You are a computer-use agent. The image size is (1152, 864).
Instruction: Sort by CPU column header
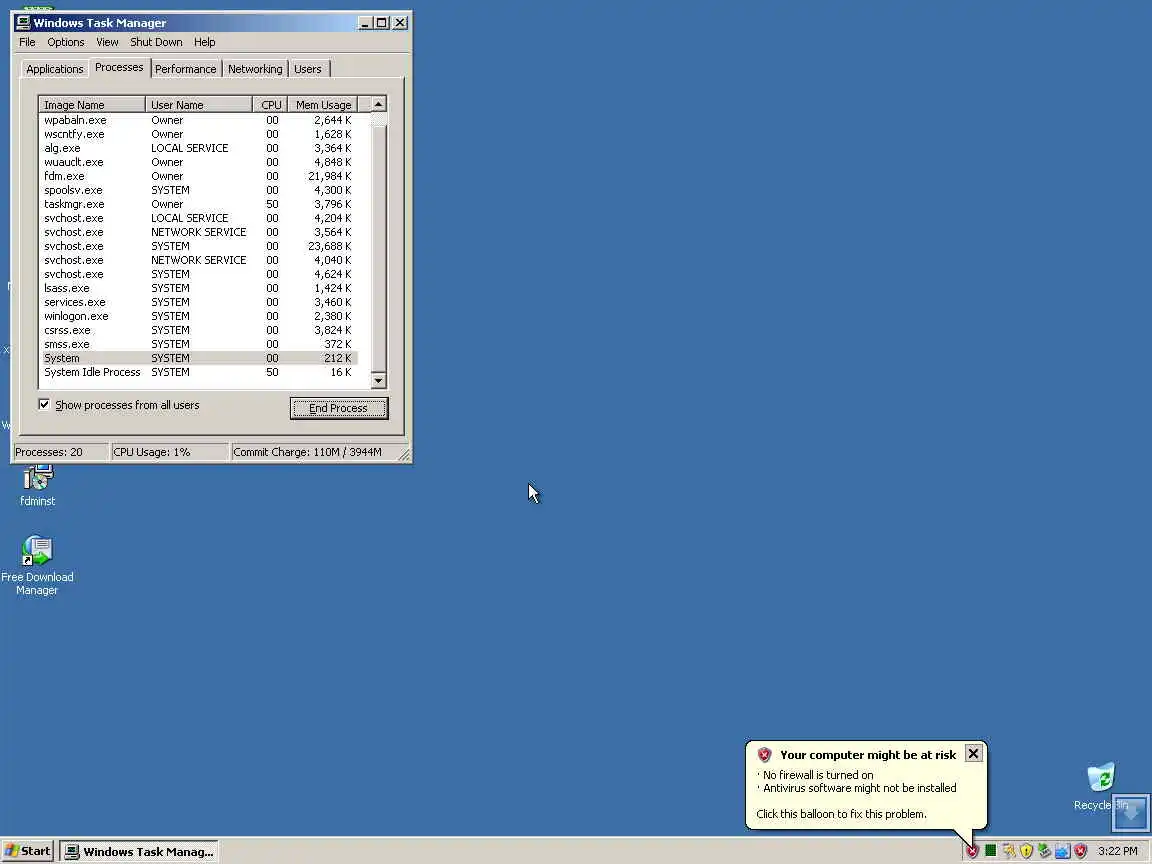(270, 105)
